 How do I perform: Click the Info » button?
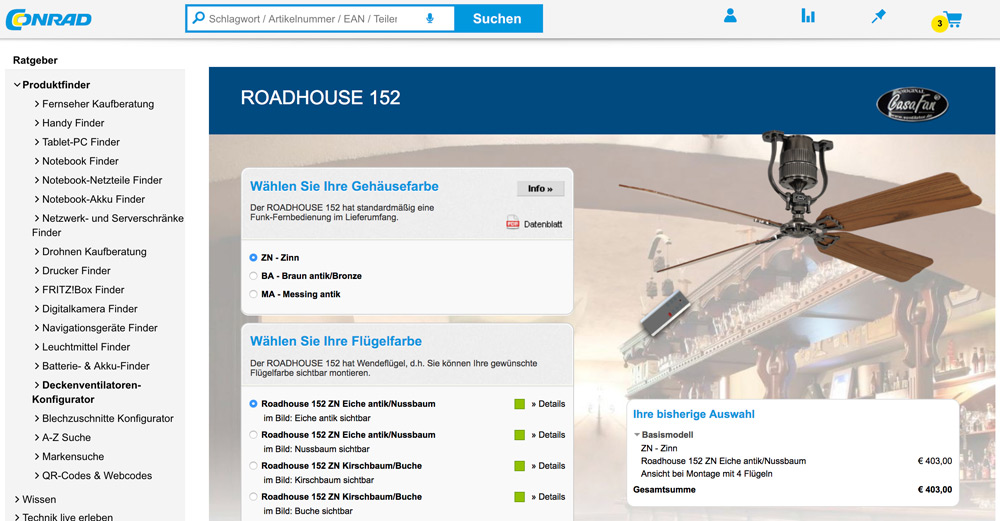(540, 189)
